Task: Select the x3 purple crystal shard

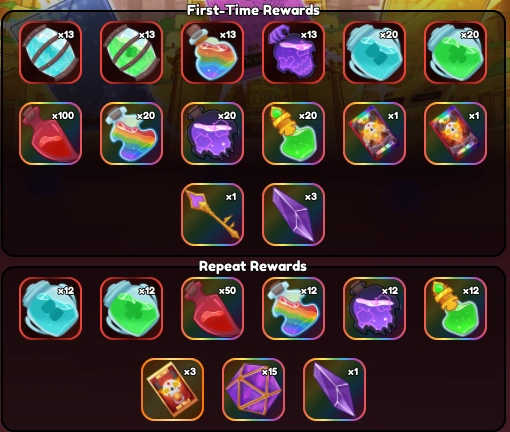Action: point(293,215)
